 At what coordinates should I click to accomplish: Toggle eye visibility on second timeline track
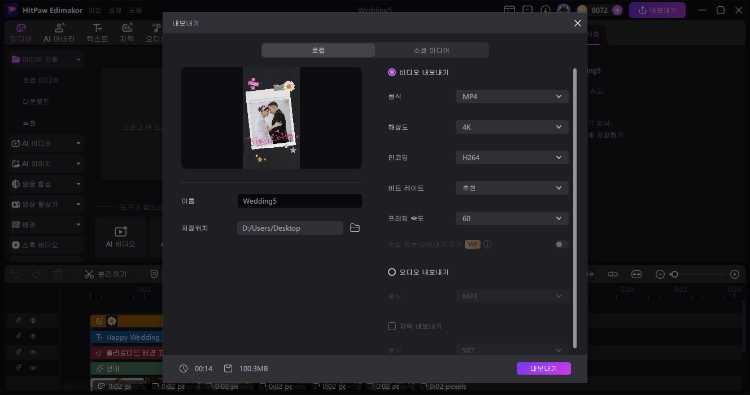(x=33, y=336)
